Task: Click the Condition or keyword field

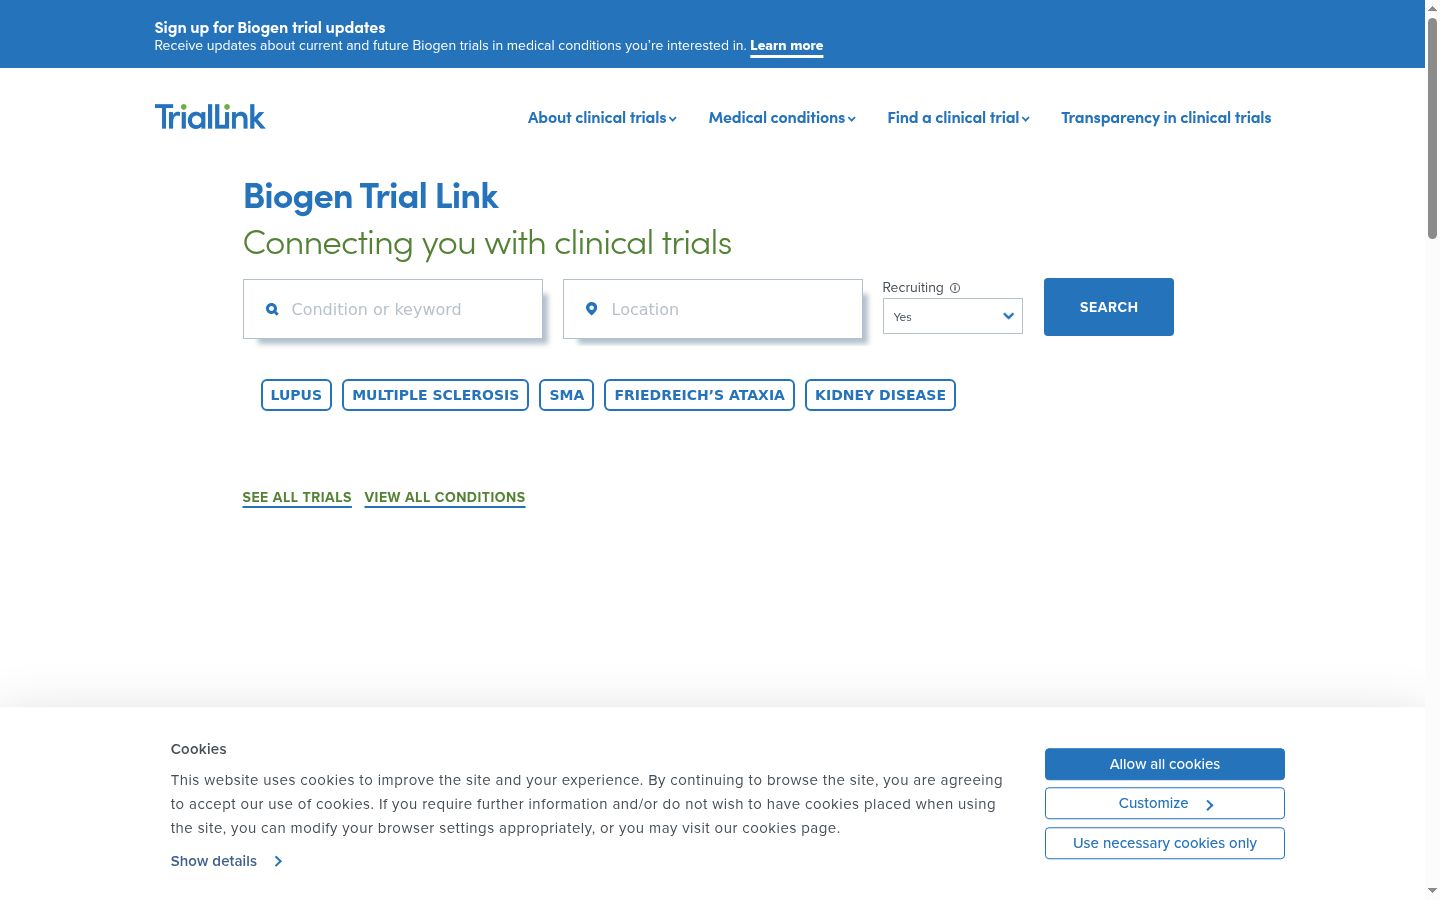Action: [x=393, y=309]
